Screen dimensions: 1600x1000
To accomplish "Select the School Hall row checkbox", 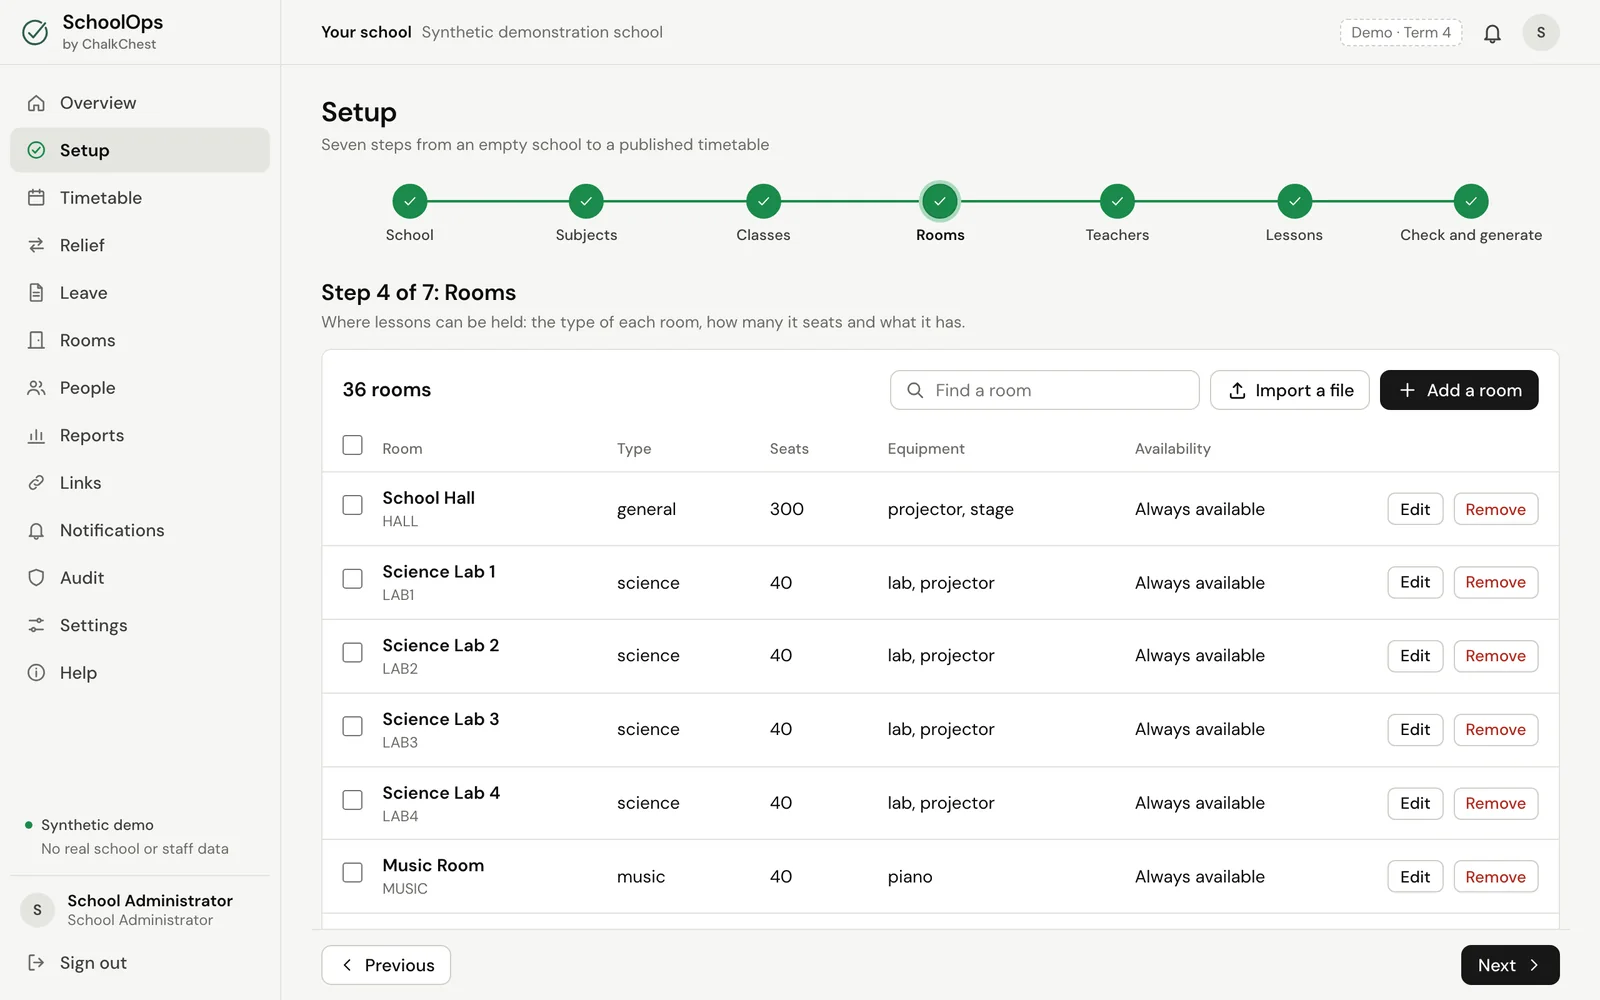I will tap(352, 505).
